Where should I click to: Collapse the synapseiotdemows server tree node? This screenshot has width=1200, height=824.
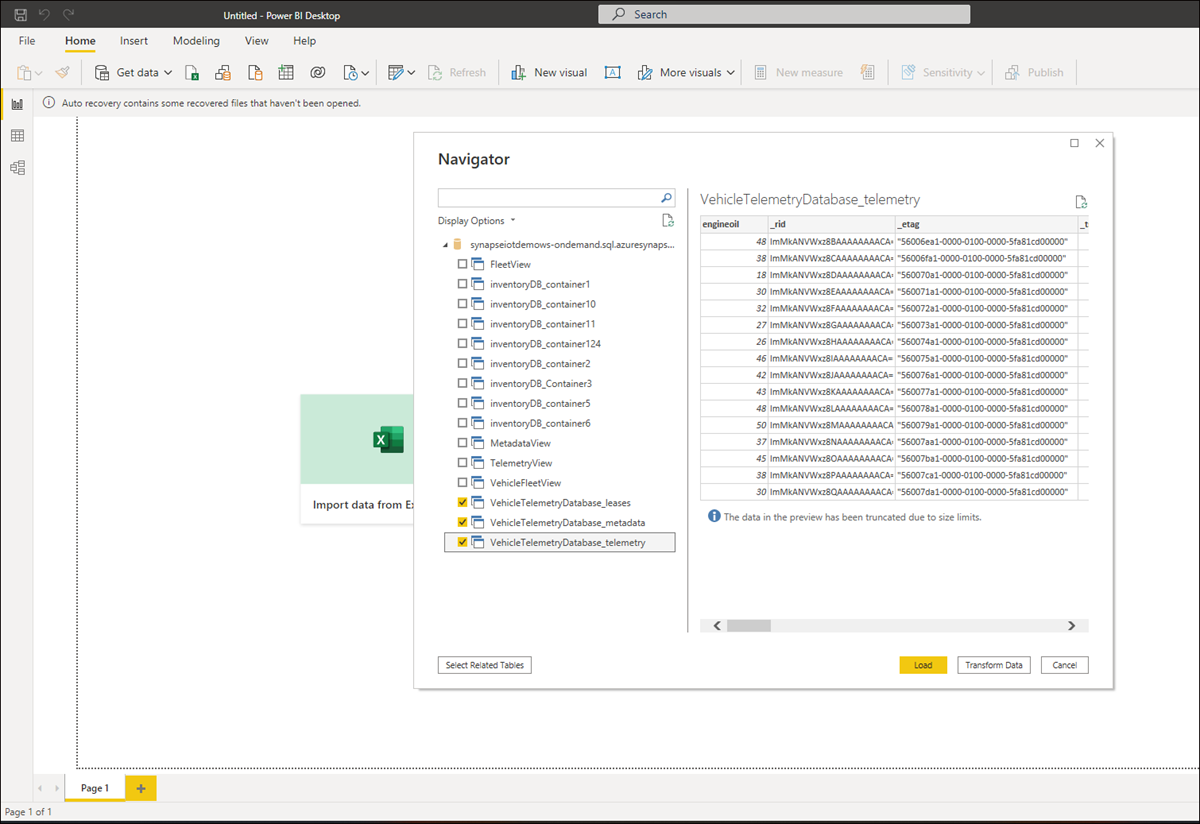tap(444, 245)
